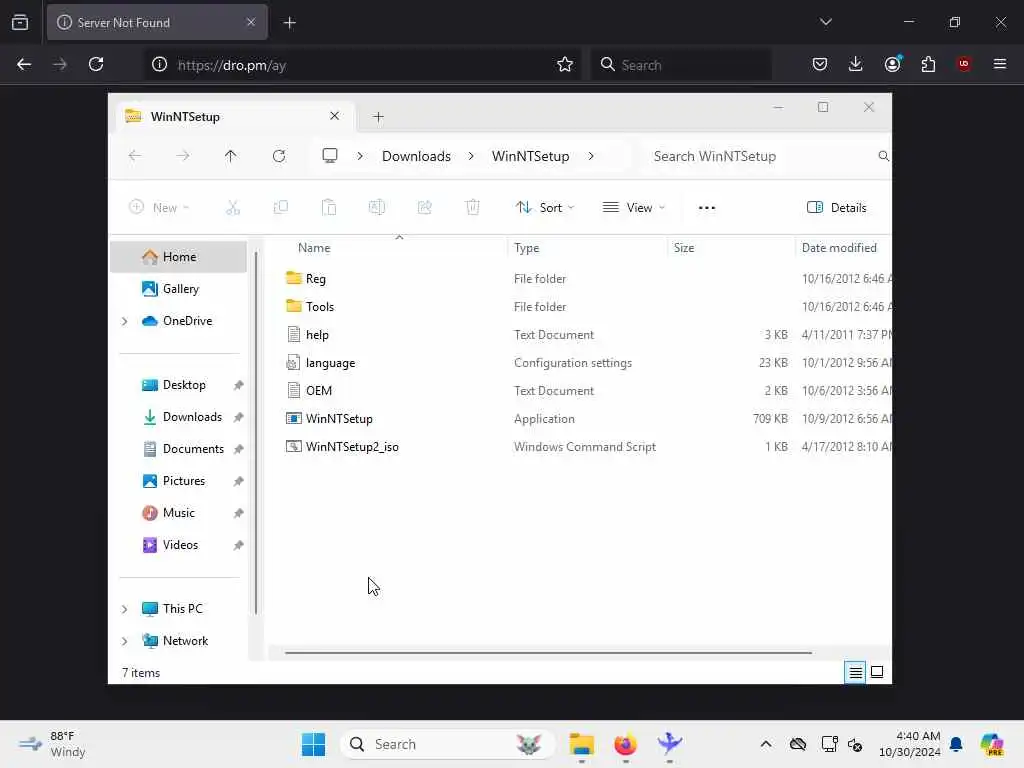The width and height of the screenshot is (1024, 768).
Task: Open the Firefox Pocket save icon
Action: (820, 64)
